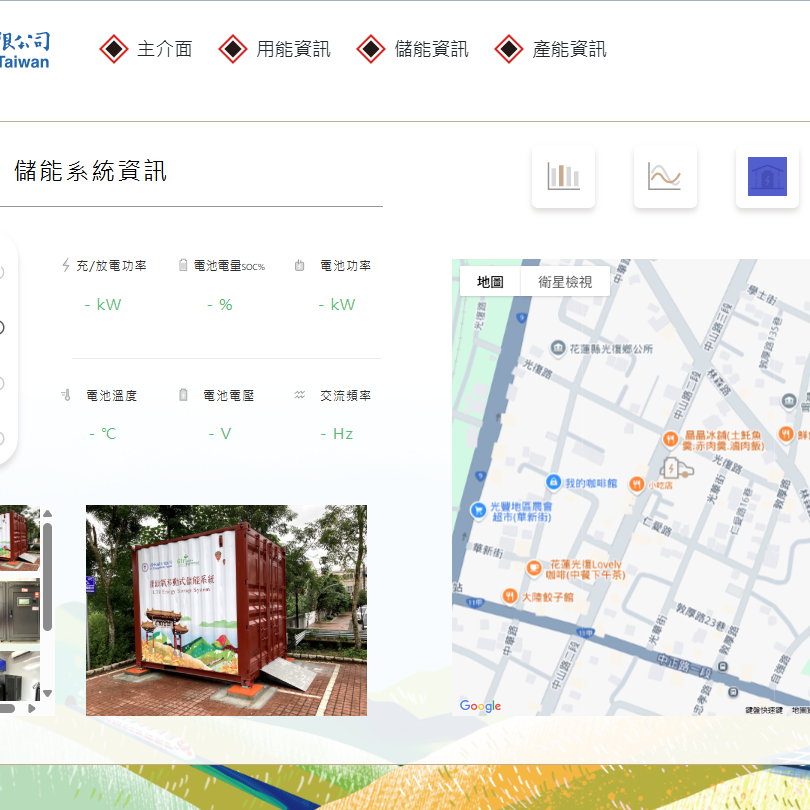This screenshot has height=810, width=810.
Task: Click 我的咖啡館 map pin
Action: [x=553, y=483]
